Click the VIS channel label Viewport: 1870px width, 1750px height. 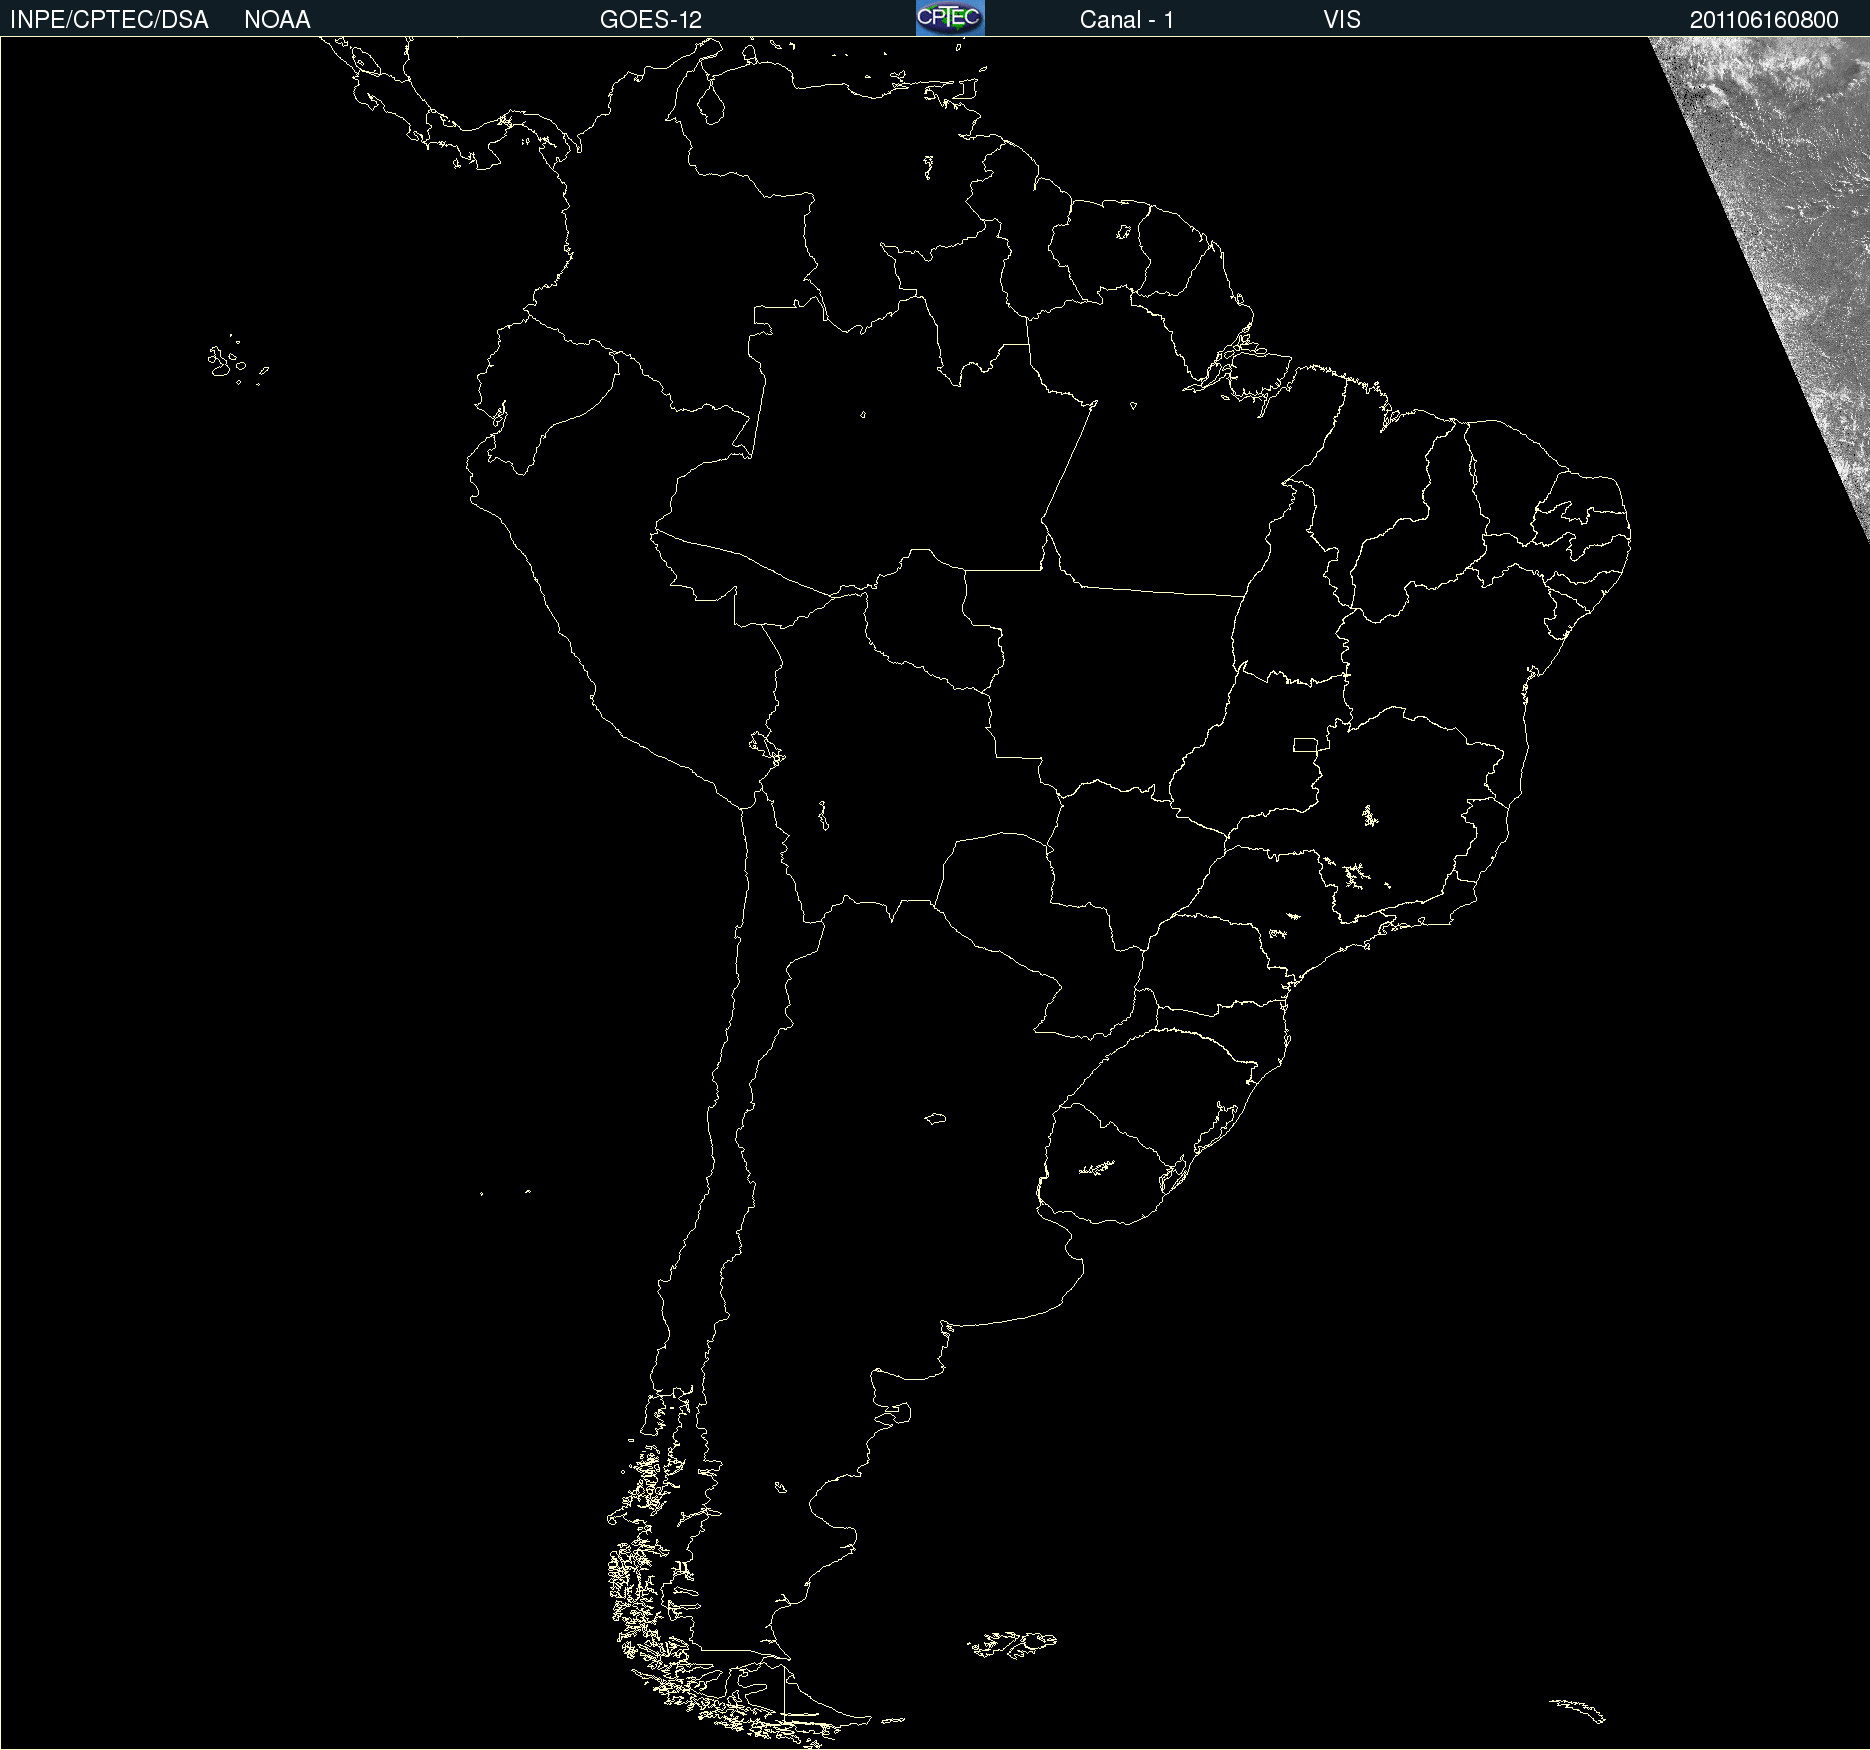click(1342, 20)
